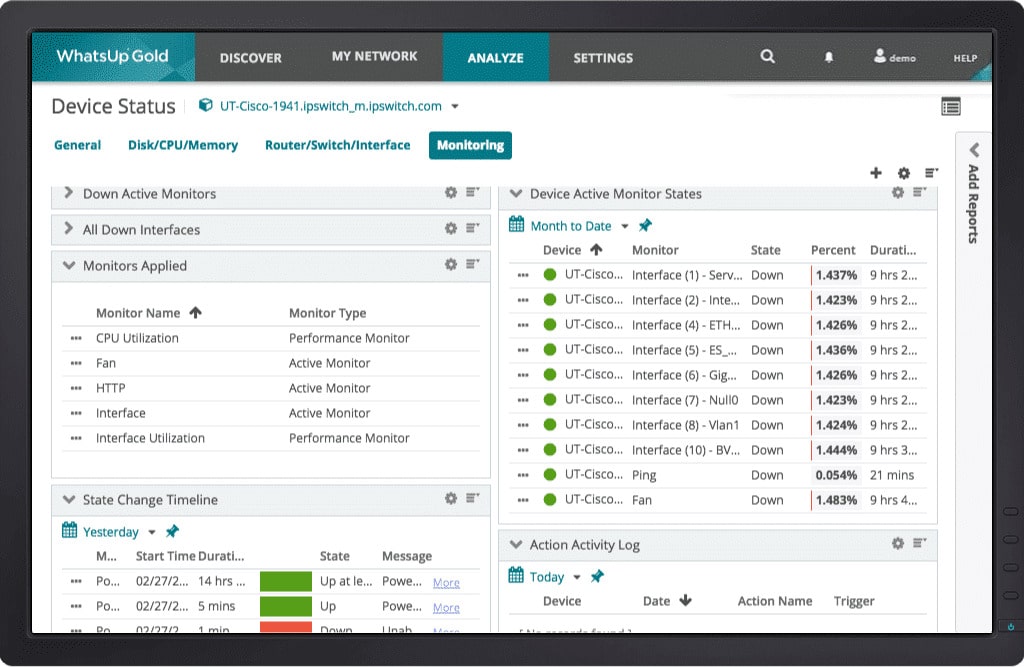Click the calendar icon in State Change Timeline

(68, 531)
